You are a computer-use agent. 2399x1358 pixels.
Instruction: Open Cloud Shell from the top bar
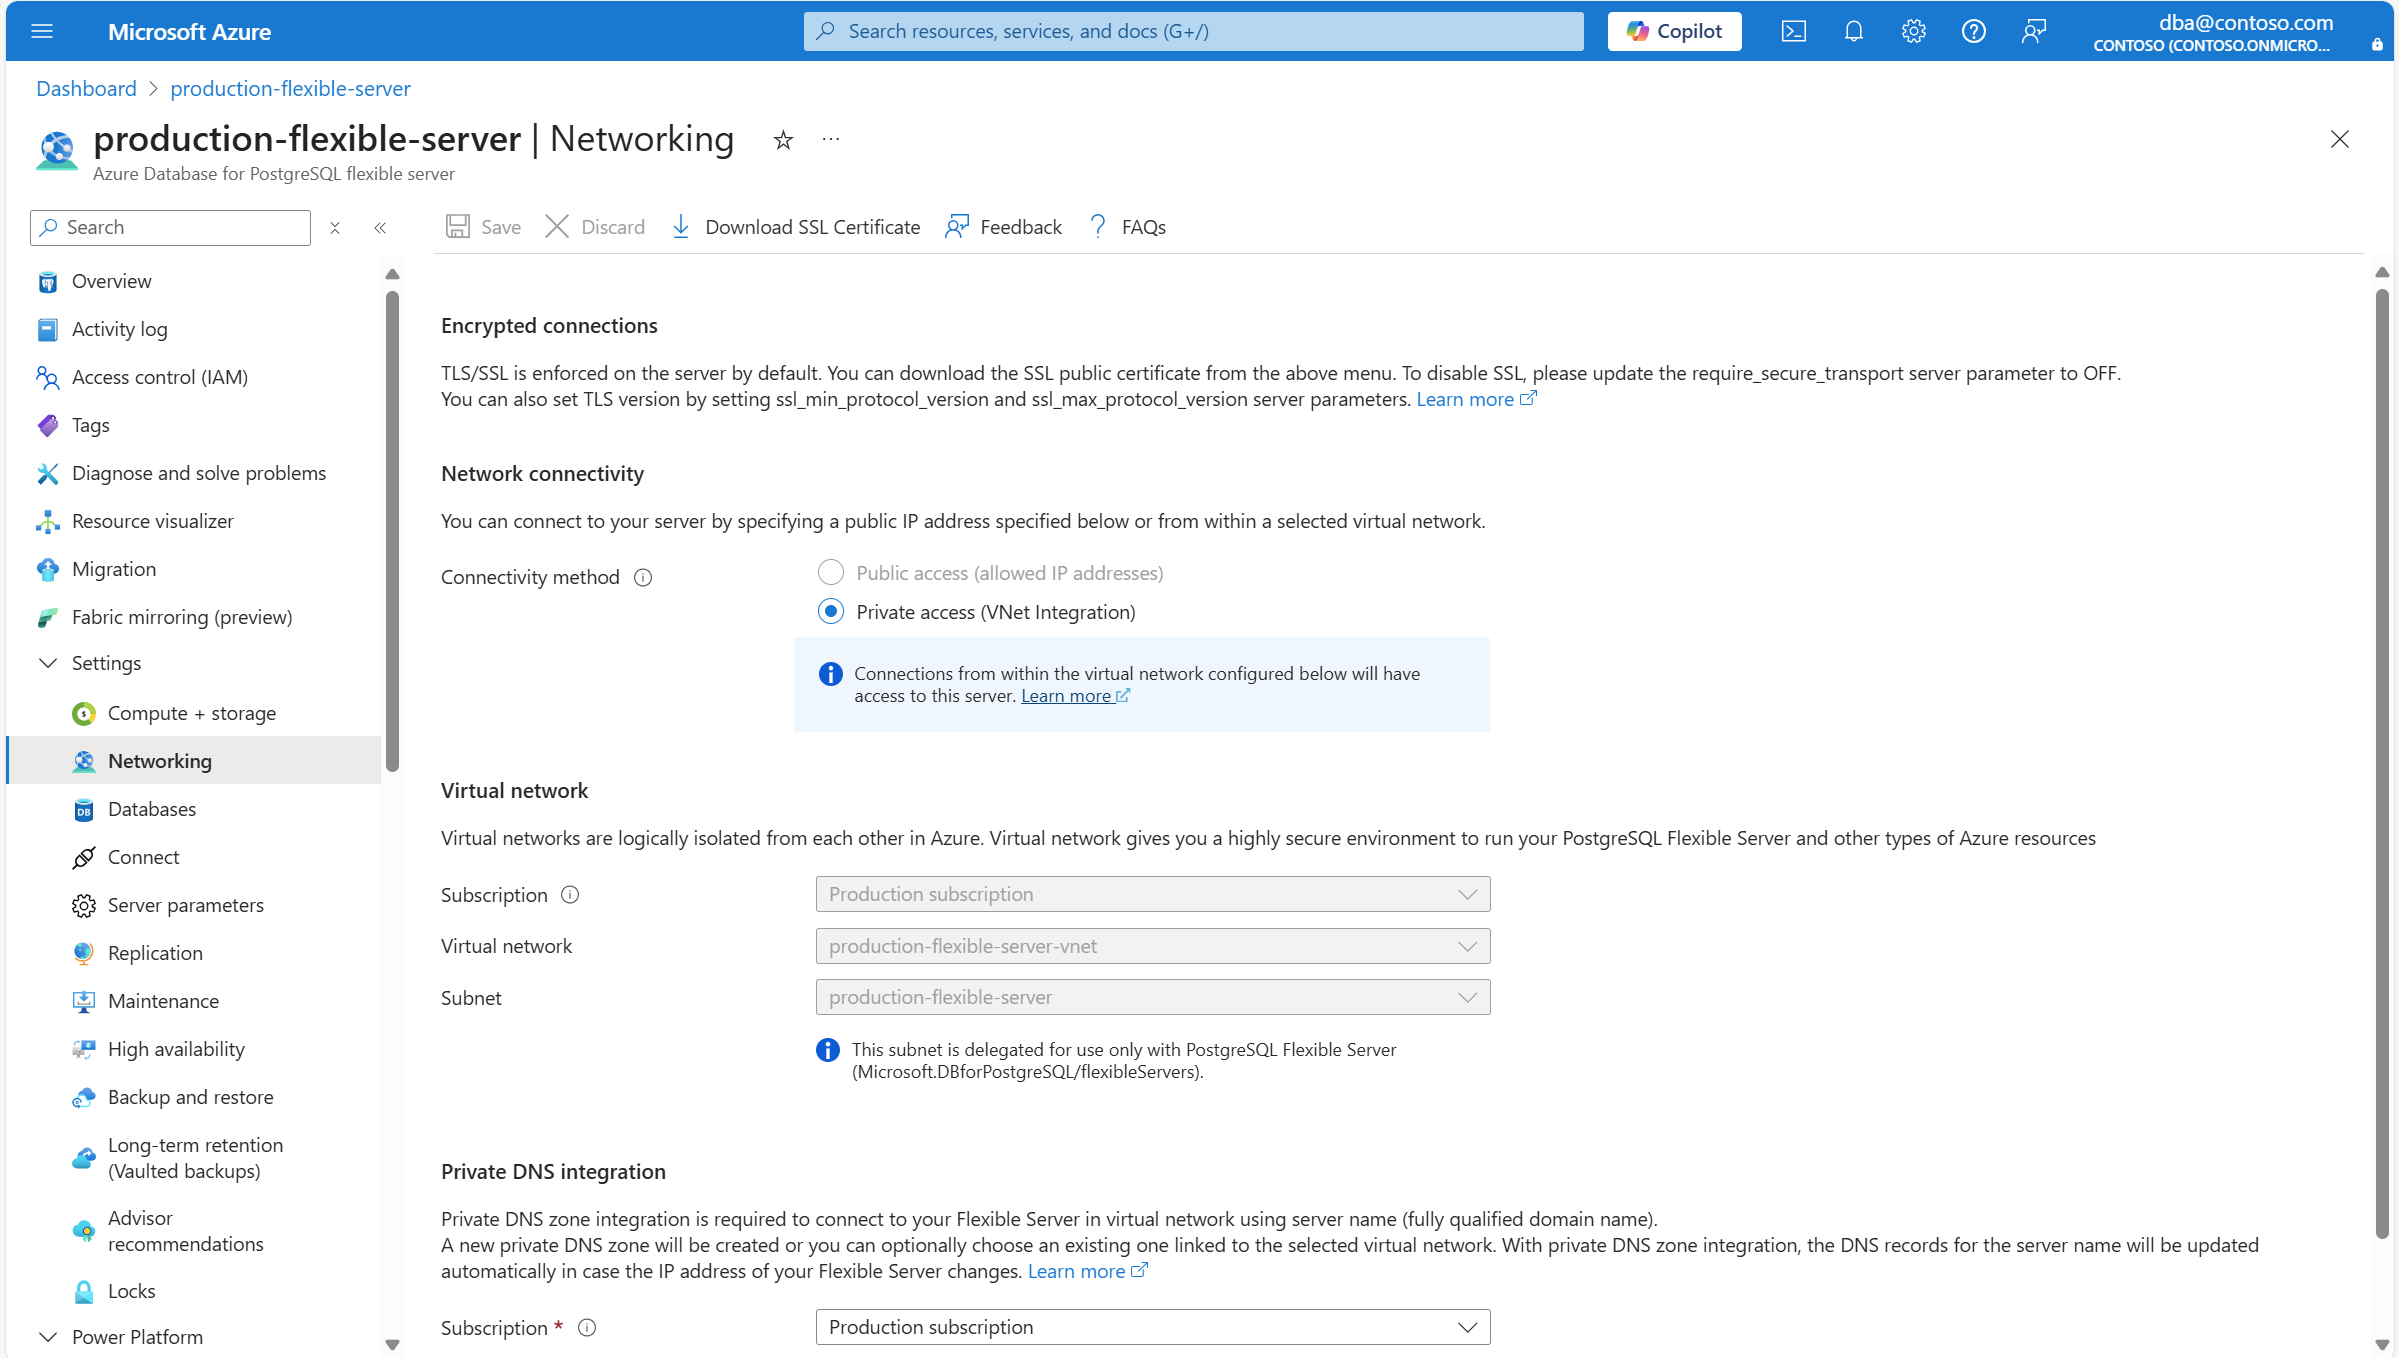point(1793,31)
